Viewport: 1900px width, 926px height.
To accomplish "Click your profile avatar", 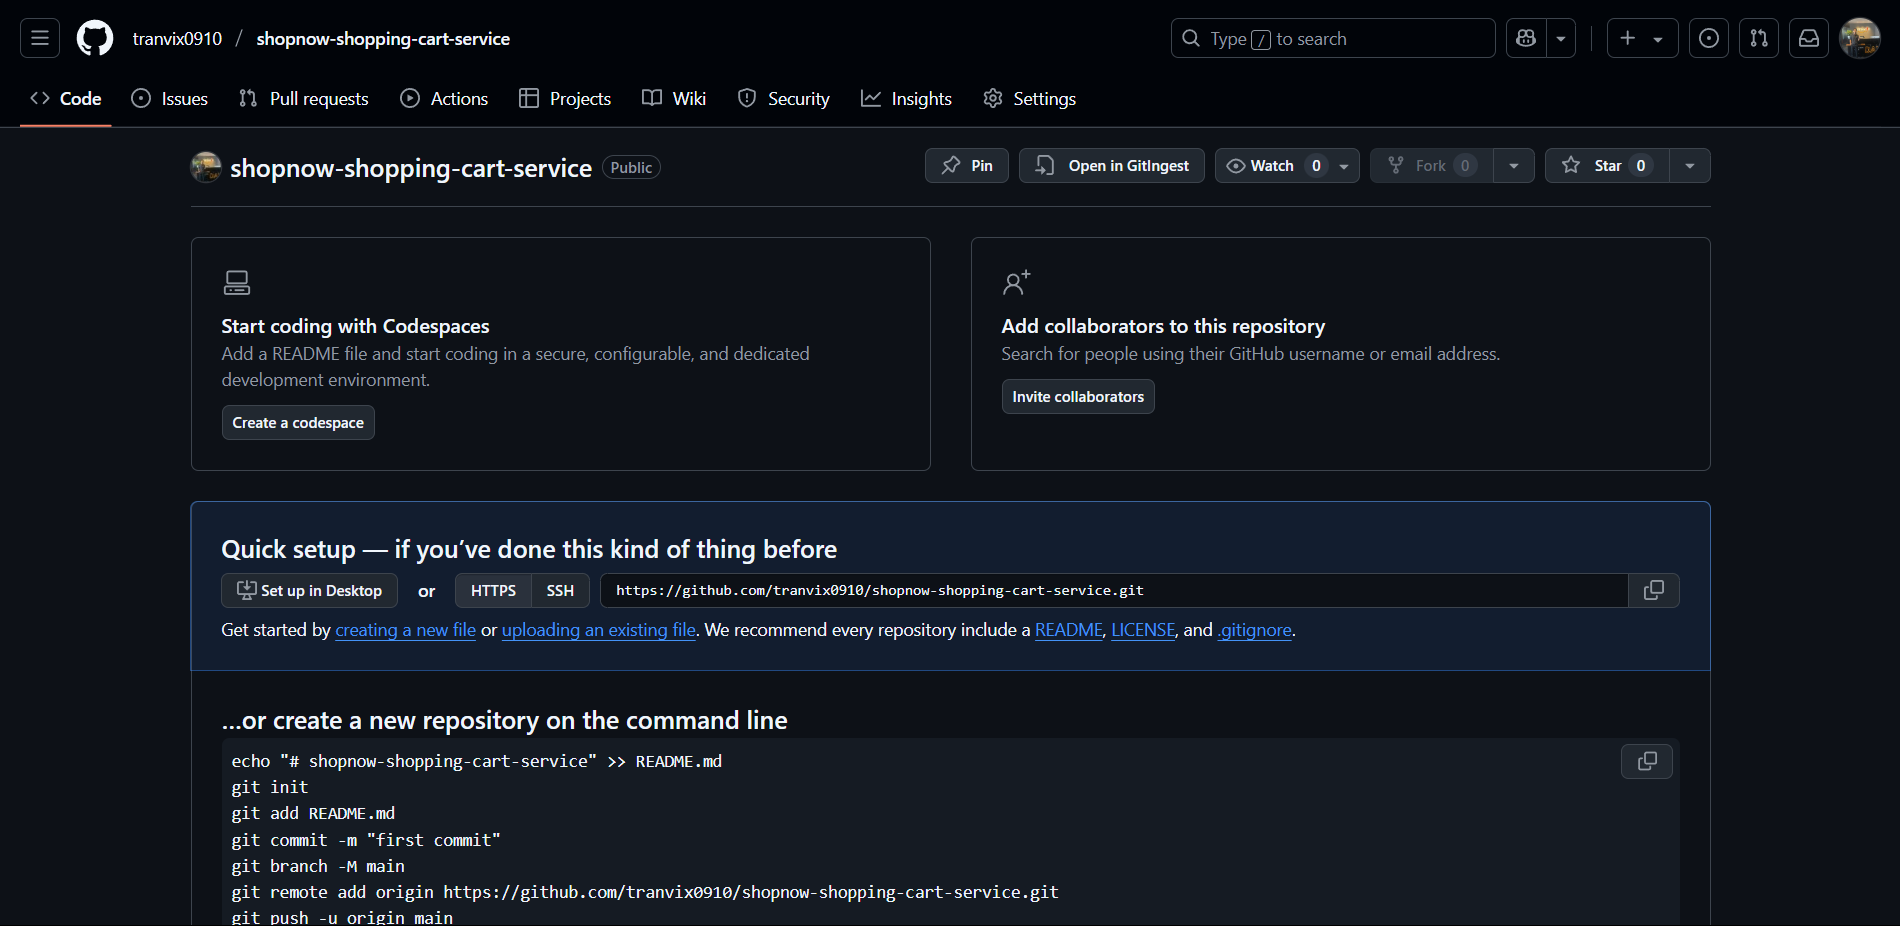I will pyautogui.click(x=1860, y=38).
